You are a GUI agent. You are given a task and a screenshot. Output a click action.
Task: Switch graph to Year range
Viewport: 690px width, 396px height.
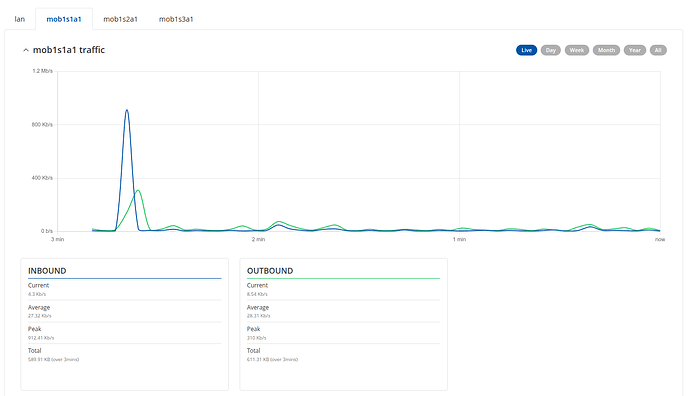tap(635, 50)
